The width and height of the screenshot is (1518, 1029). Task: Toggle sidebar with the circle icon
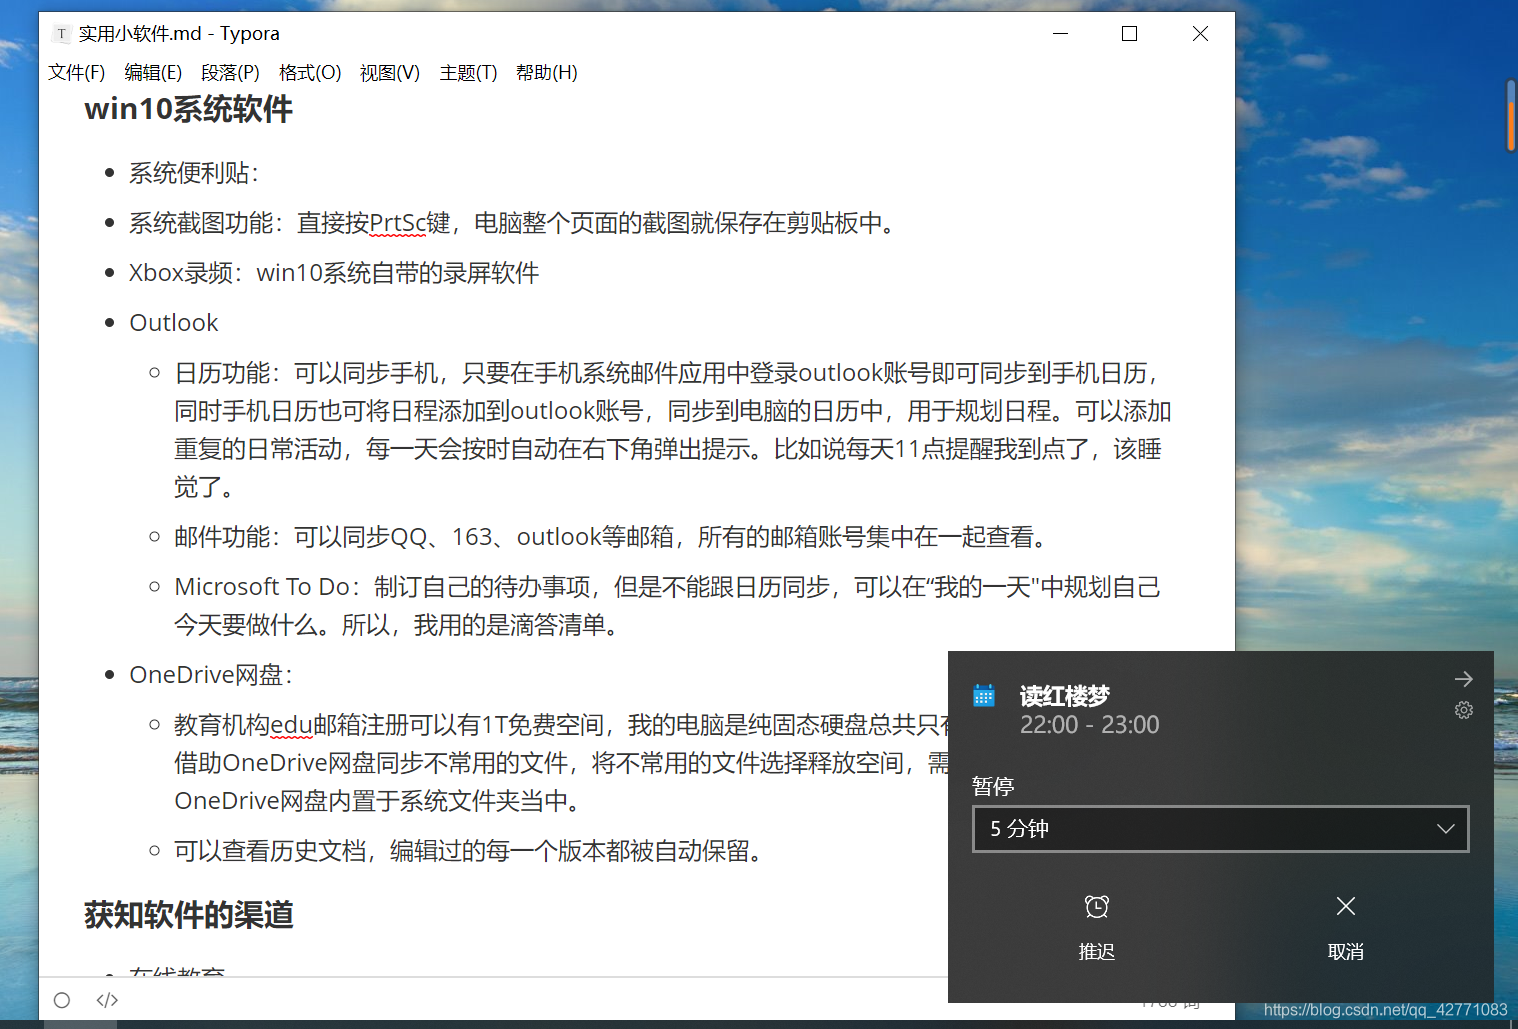click(x=62, y=1000)
